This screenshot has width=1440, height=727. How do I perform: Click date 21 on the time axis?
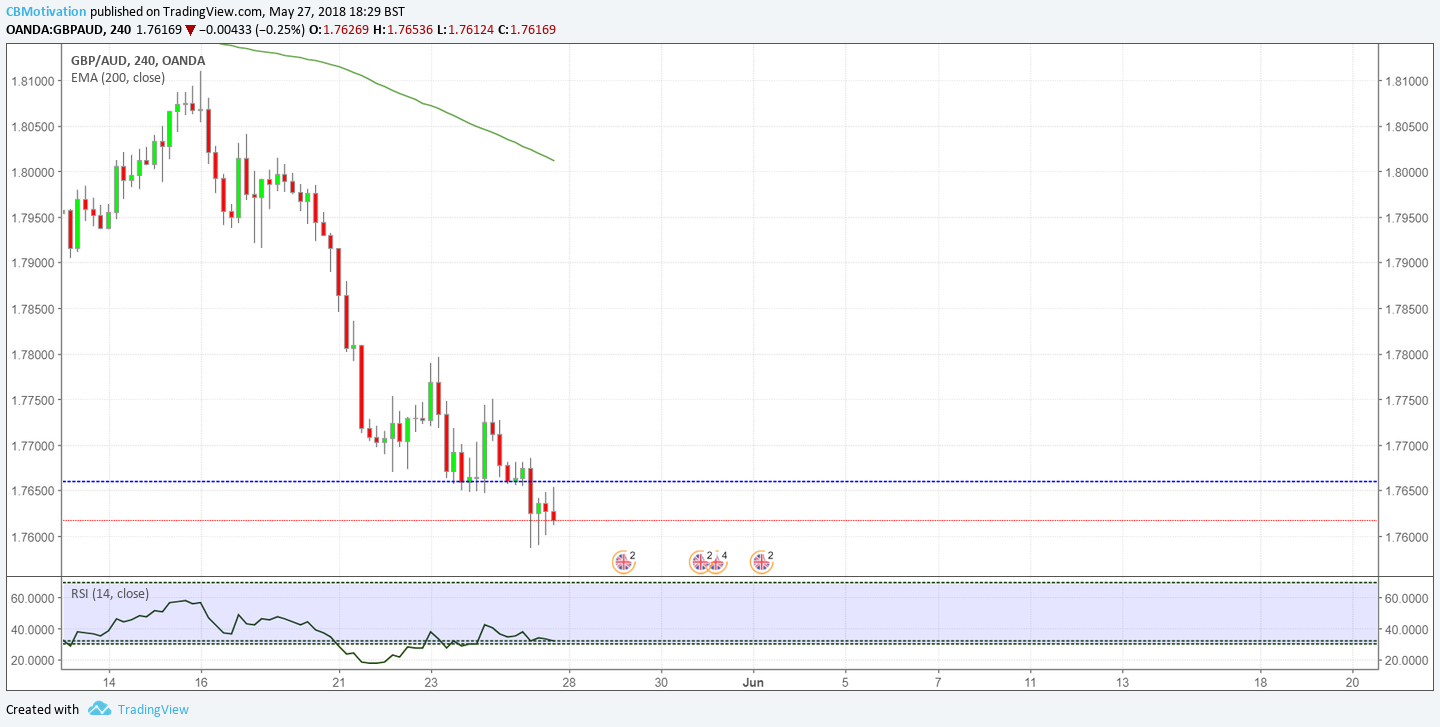click(x=339, y=682)
